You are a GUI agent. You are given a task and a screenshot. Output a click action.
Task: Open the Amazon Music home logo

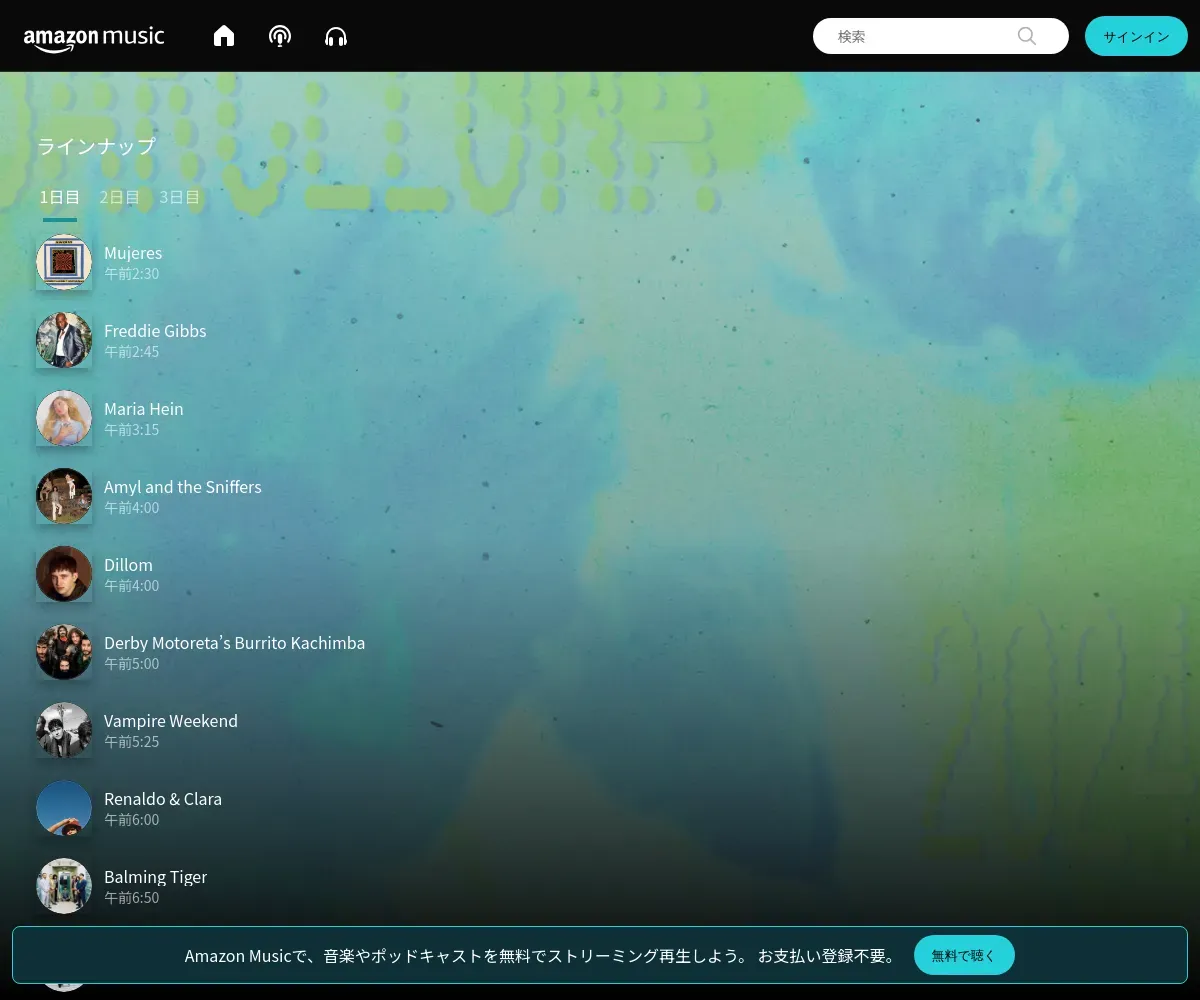point(94,38)
